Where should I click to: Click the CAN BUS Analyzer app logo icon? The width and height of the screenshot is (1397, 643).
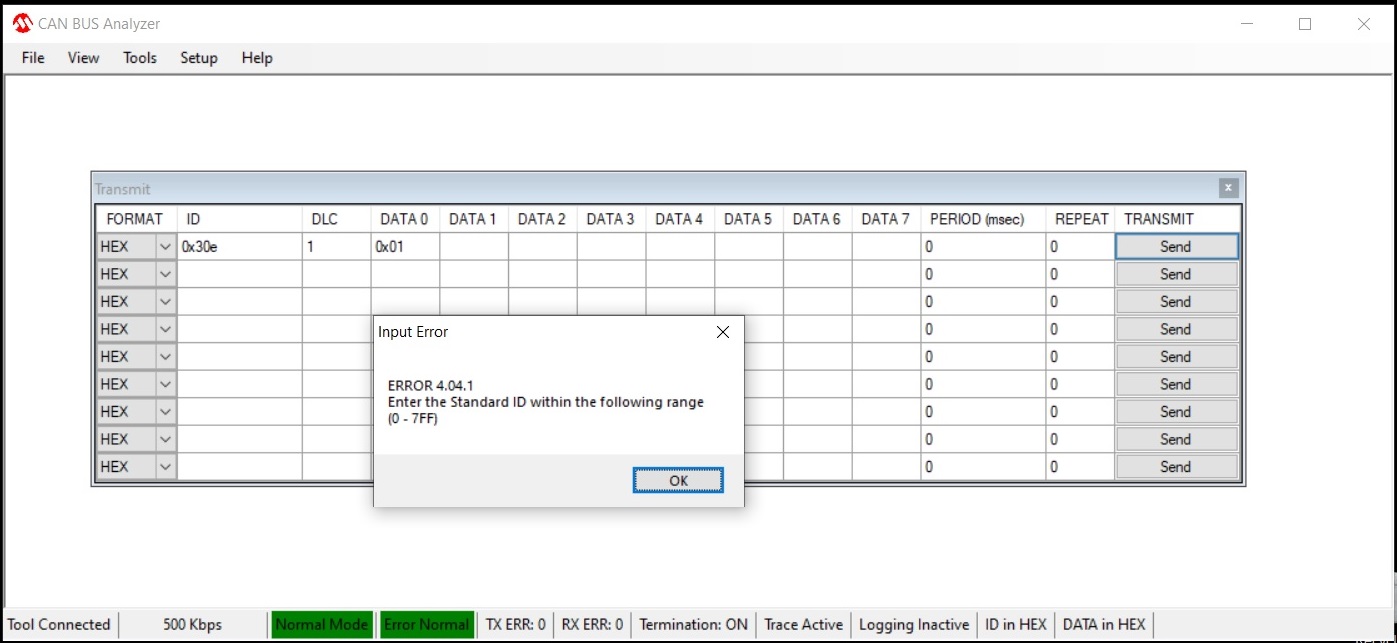pyautogui.click(x=22, y=24)
